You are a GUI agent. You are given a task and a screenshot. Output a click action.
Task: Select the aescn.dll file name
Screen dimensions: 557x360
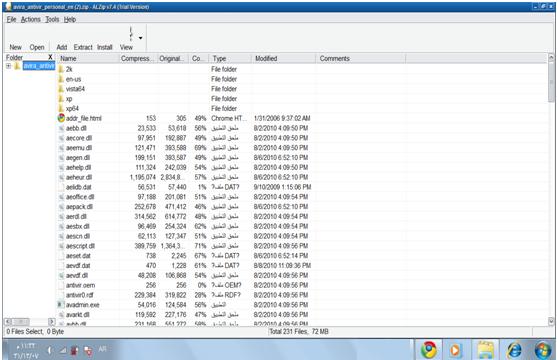[x=77, y=236]
